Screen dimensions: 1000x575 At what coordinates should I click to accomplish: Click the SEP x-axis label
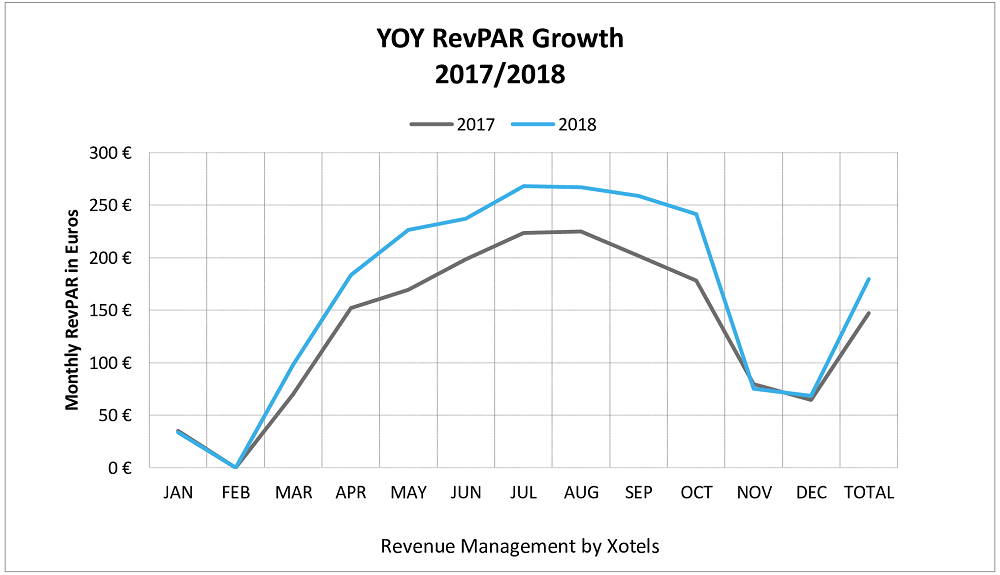coord(639,493)
